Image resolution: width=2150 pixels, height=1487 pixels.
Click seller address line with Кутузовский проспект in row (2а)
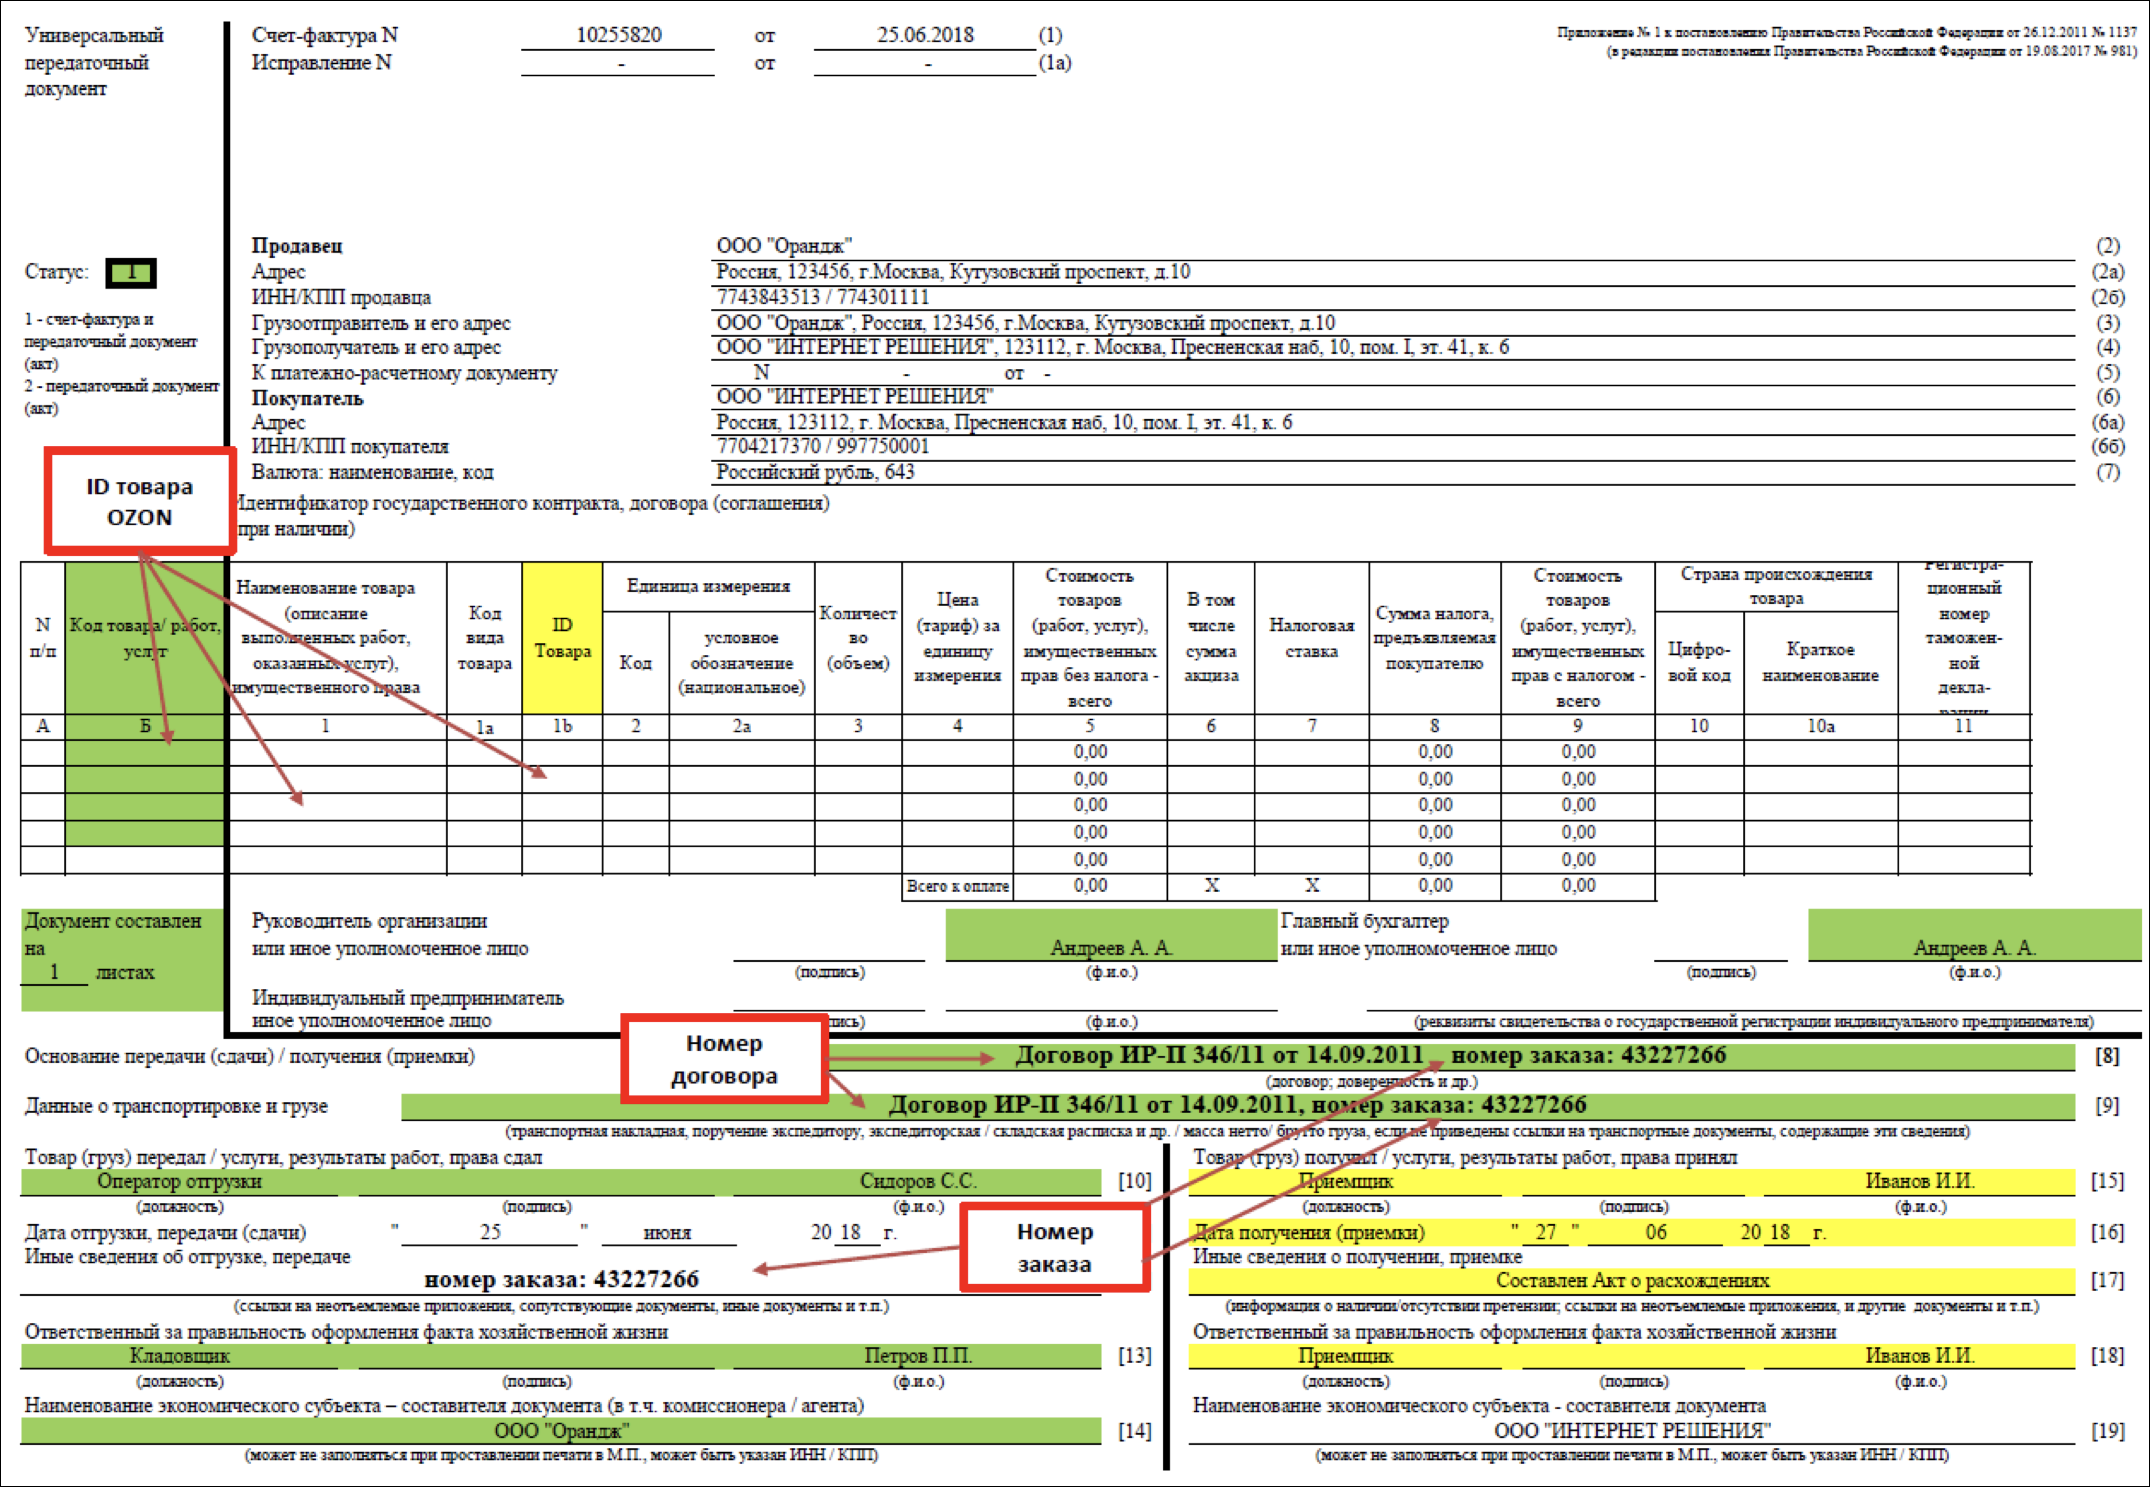point(953,272)
